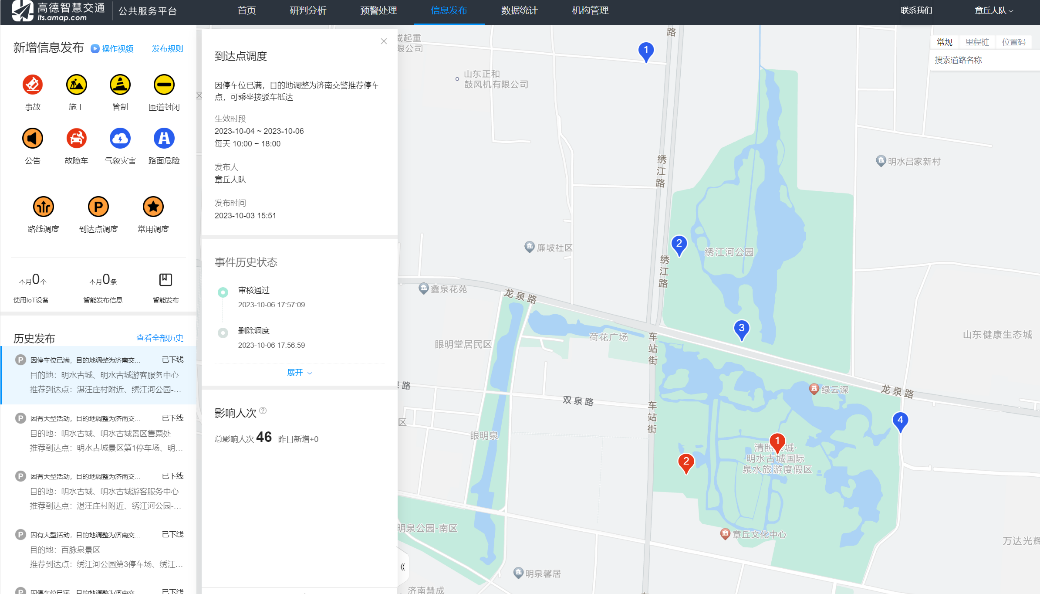Click the 绣江河公园 map label
The height and width of the screenshot is (594, 1040).
pos(730,252)
